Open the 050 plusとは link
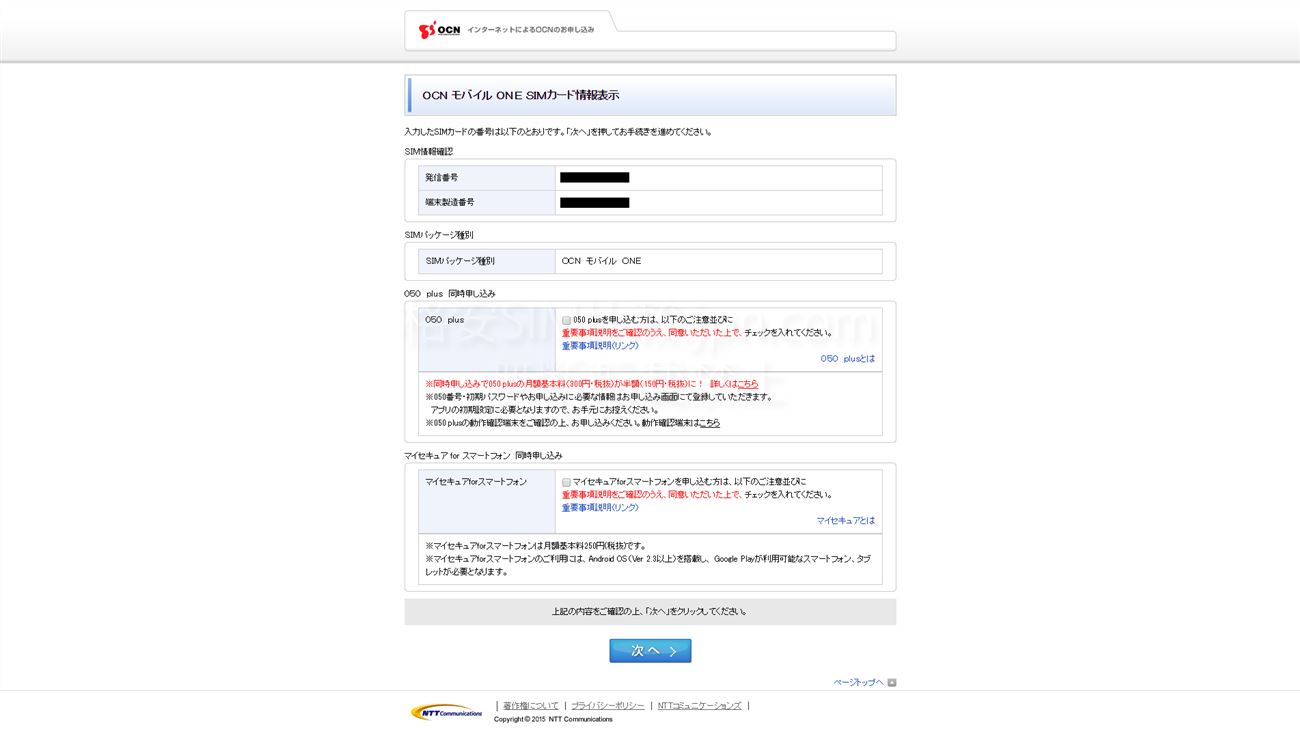The height and width of the screenshot is (748, 1300). pos(848,359)
